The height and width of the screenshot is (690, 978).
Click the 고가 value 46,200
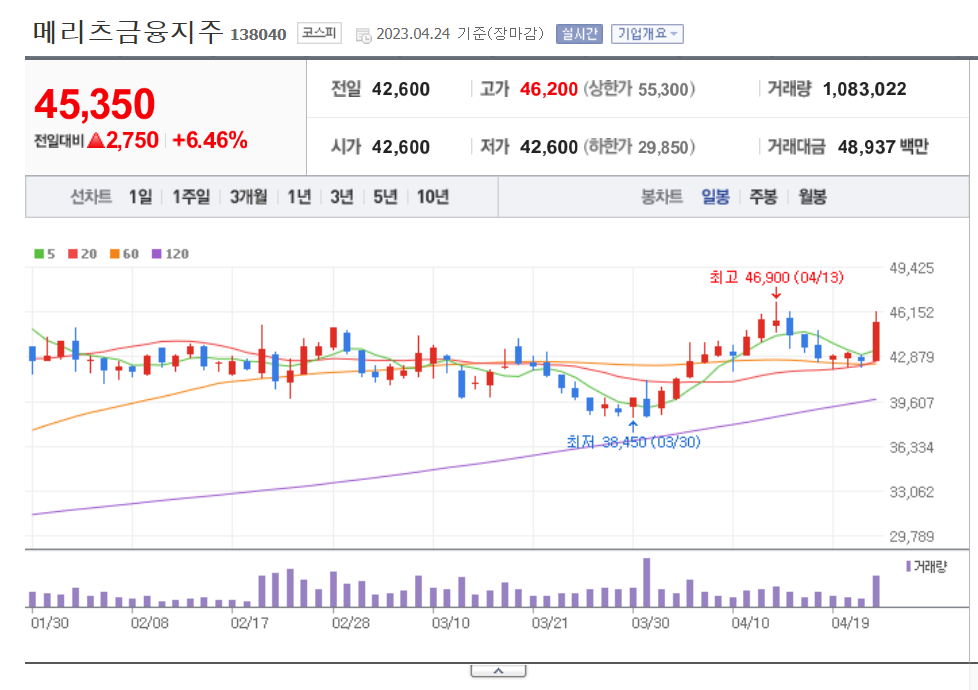tap(549, 89)
